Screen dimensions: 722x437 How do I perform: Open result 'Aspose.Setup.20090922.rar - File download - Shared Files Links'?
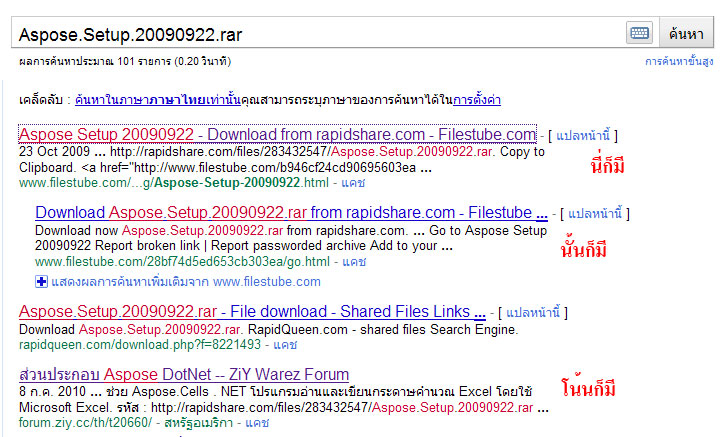(x=252, y=312)
